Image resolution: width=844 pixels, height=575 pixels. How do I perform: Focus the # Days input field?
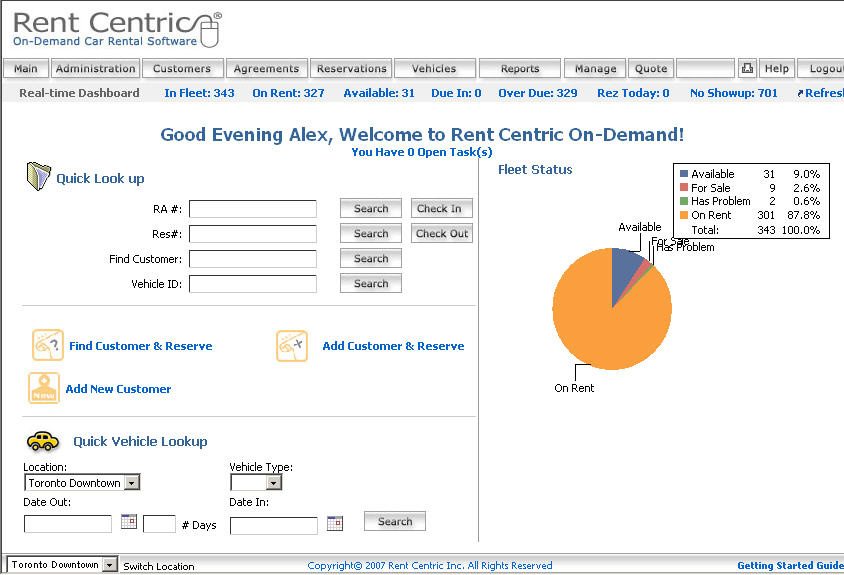click(159, 524)
